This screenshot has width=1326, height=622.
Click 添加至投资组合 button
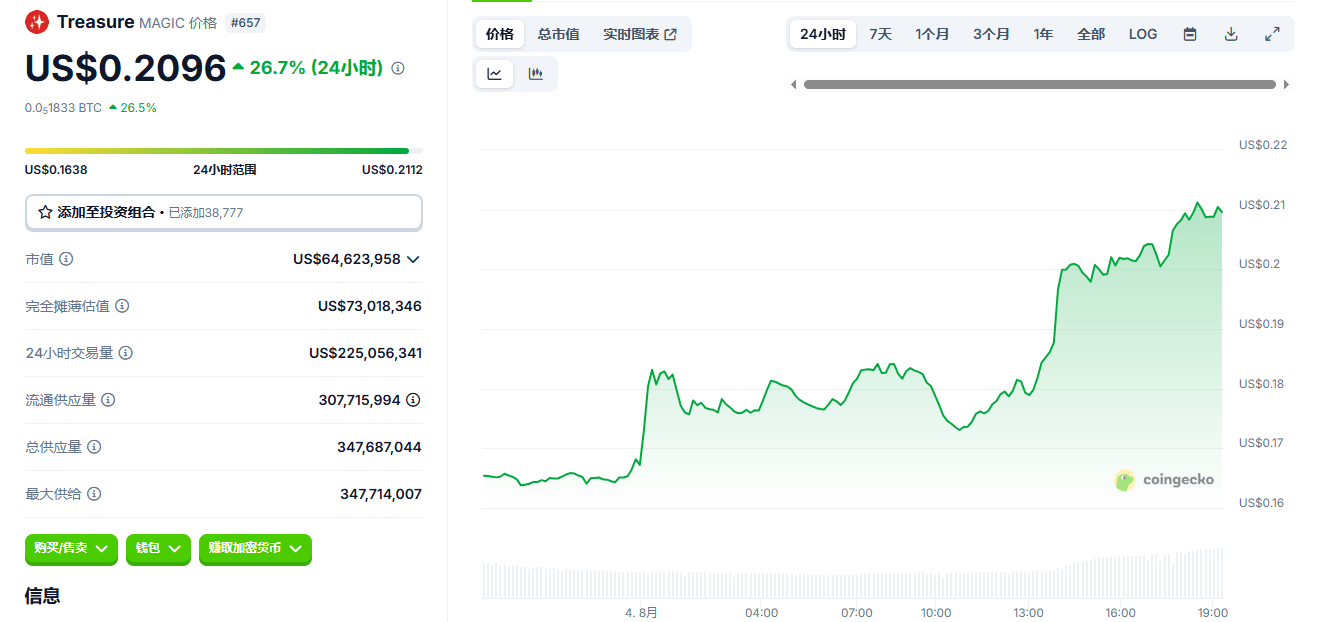[x=224, y=212]
